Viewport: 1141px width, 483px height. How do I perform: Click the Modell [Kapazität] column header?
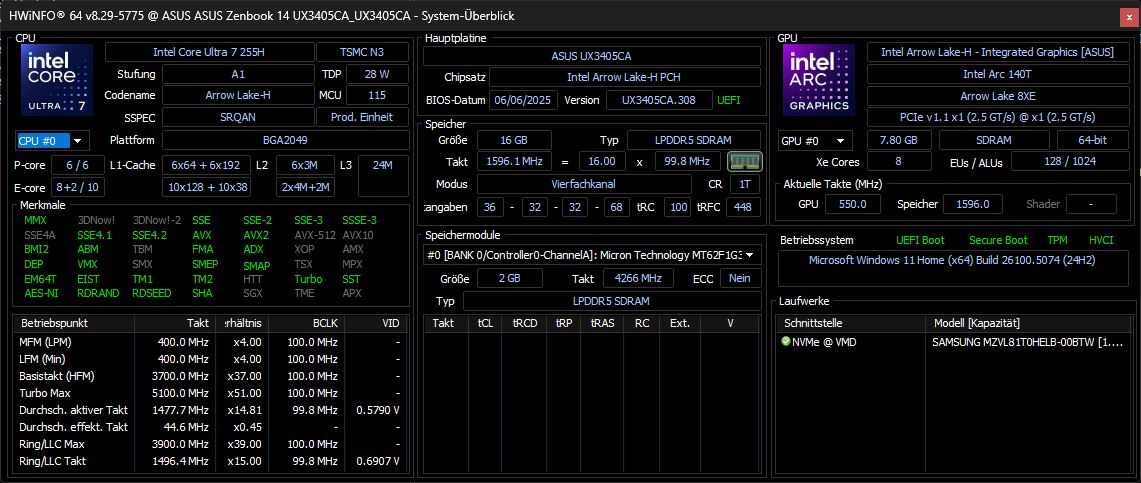point(975,323)
